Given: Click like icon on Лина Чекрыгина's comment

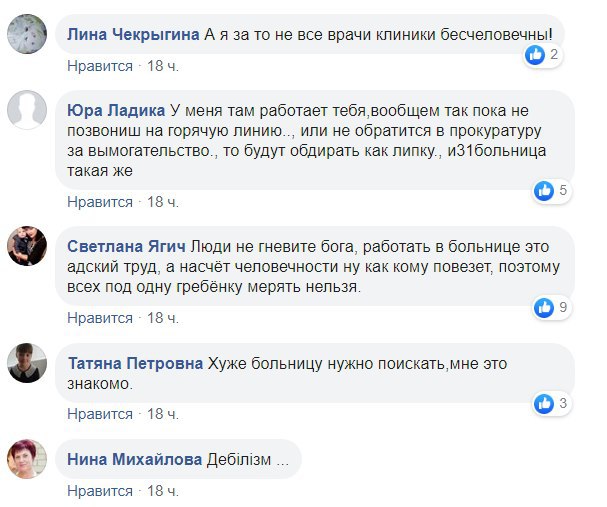Looking at the screenshot, I should pos(535,56).
